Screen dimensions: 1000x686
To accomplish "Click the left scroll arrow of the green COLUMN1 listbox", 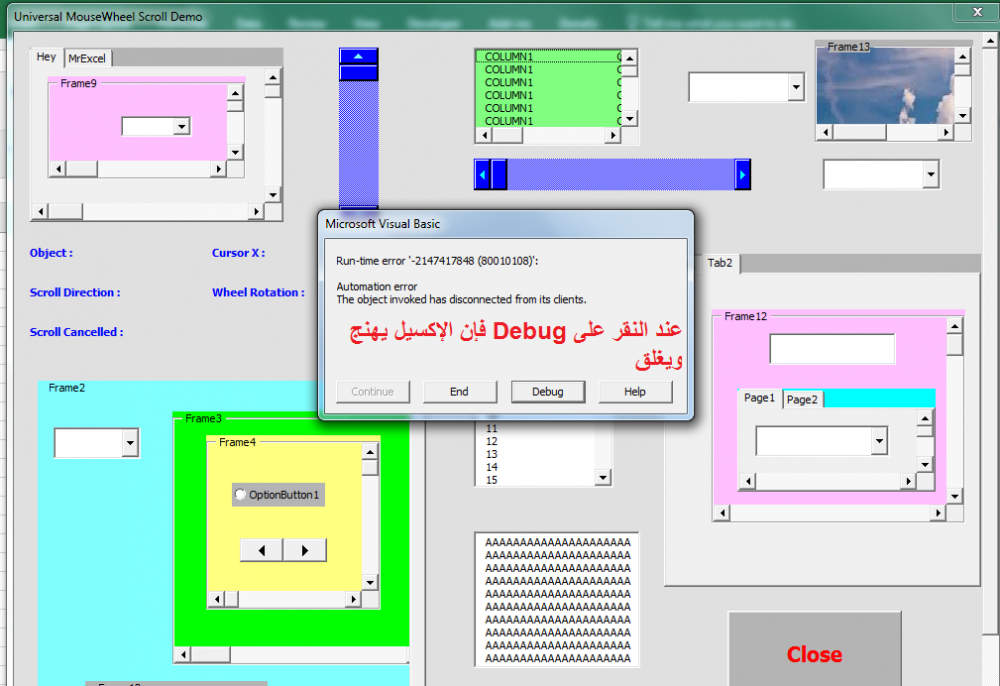I will 485,135.
